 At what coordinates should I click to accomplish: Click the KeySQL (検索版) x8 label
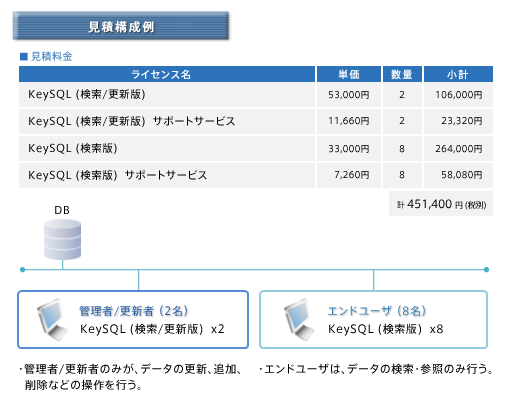point(385,329)
